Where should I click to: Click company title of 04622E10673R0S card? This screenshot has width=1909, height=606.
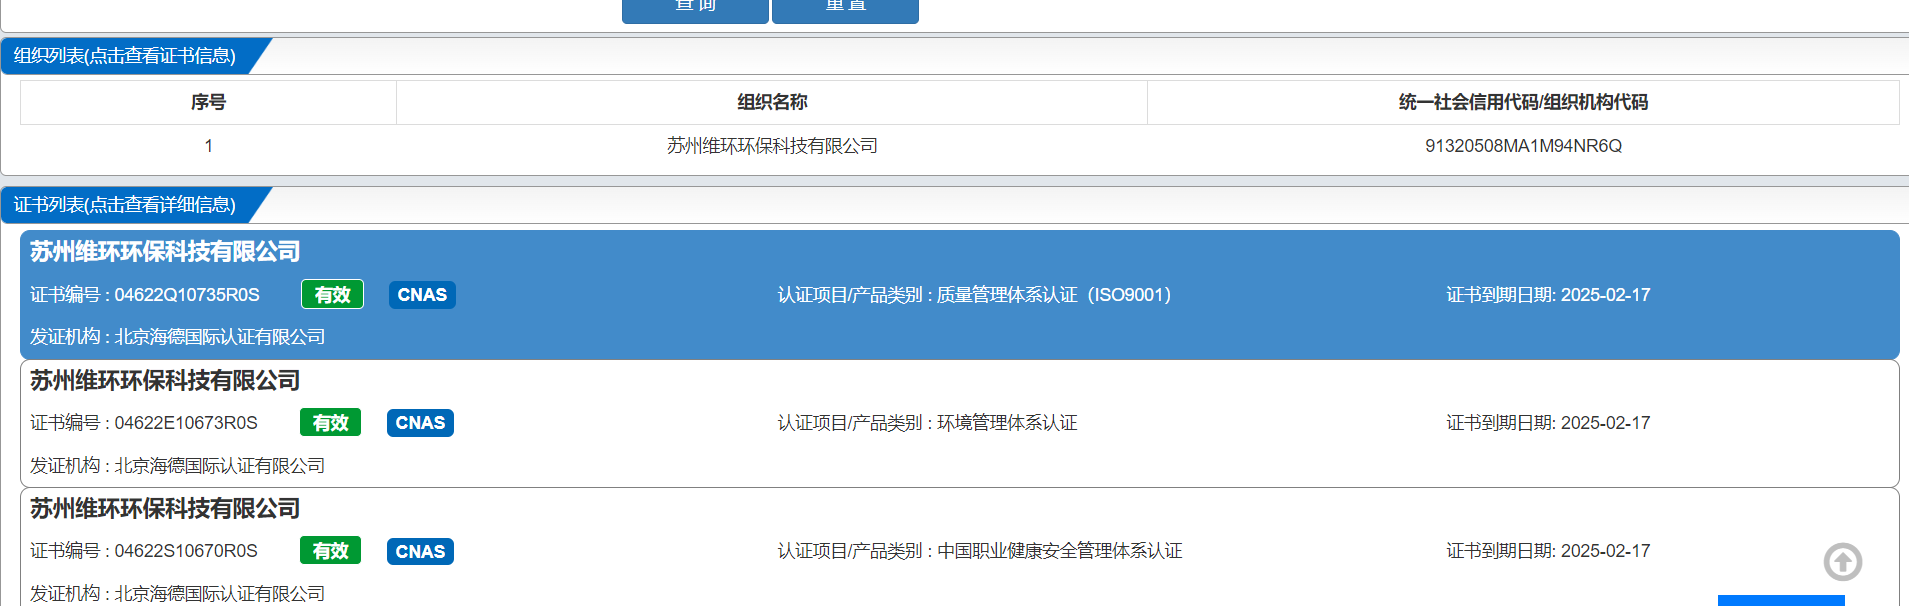pyautogui.click(x=165, y=381)
